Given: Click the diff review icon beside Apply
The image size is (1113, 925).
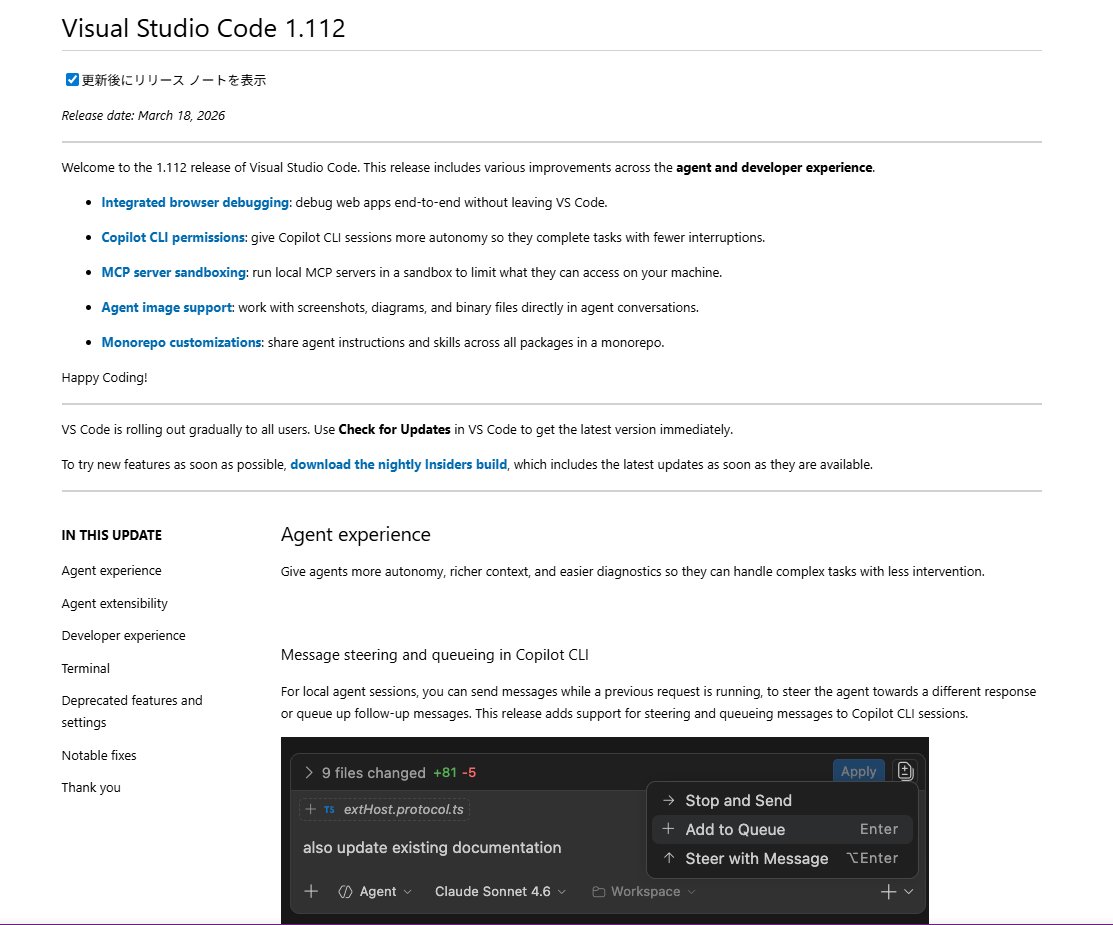Looking at the screenshot, I should [906, 771].
